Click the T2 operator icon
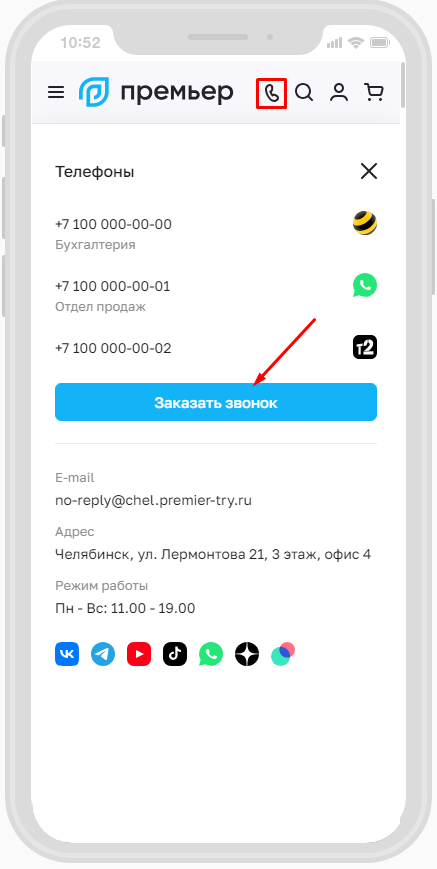The image size is (437, 869). coord(365,347)
